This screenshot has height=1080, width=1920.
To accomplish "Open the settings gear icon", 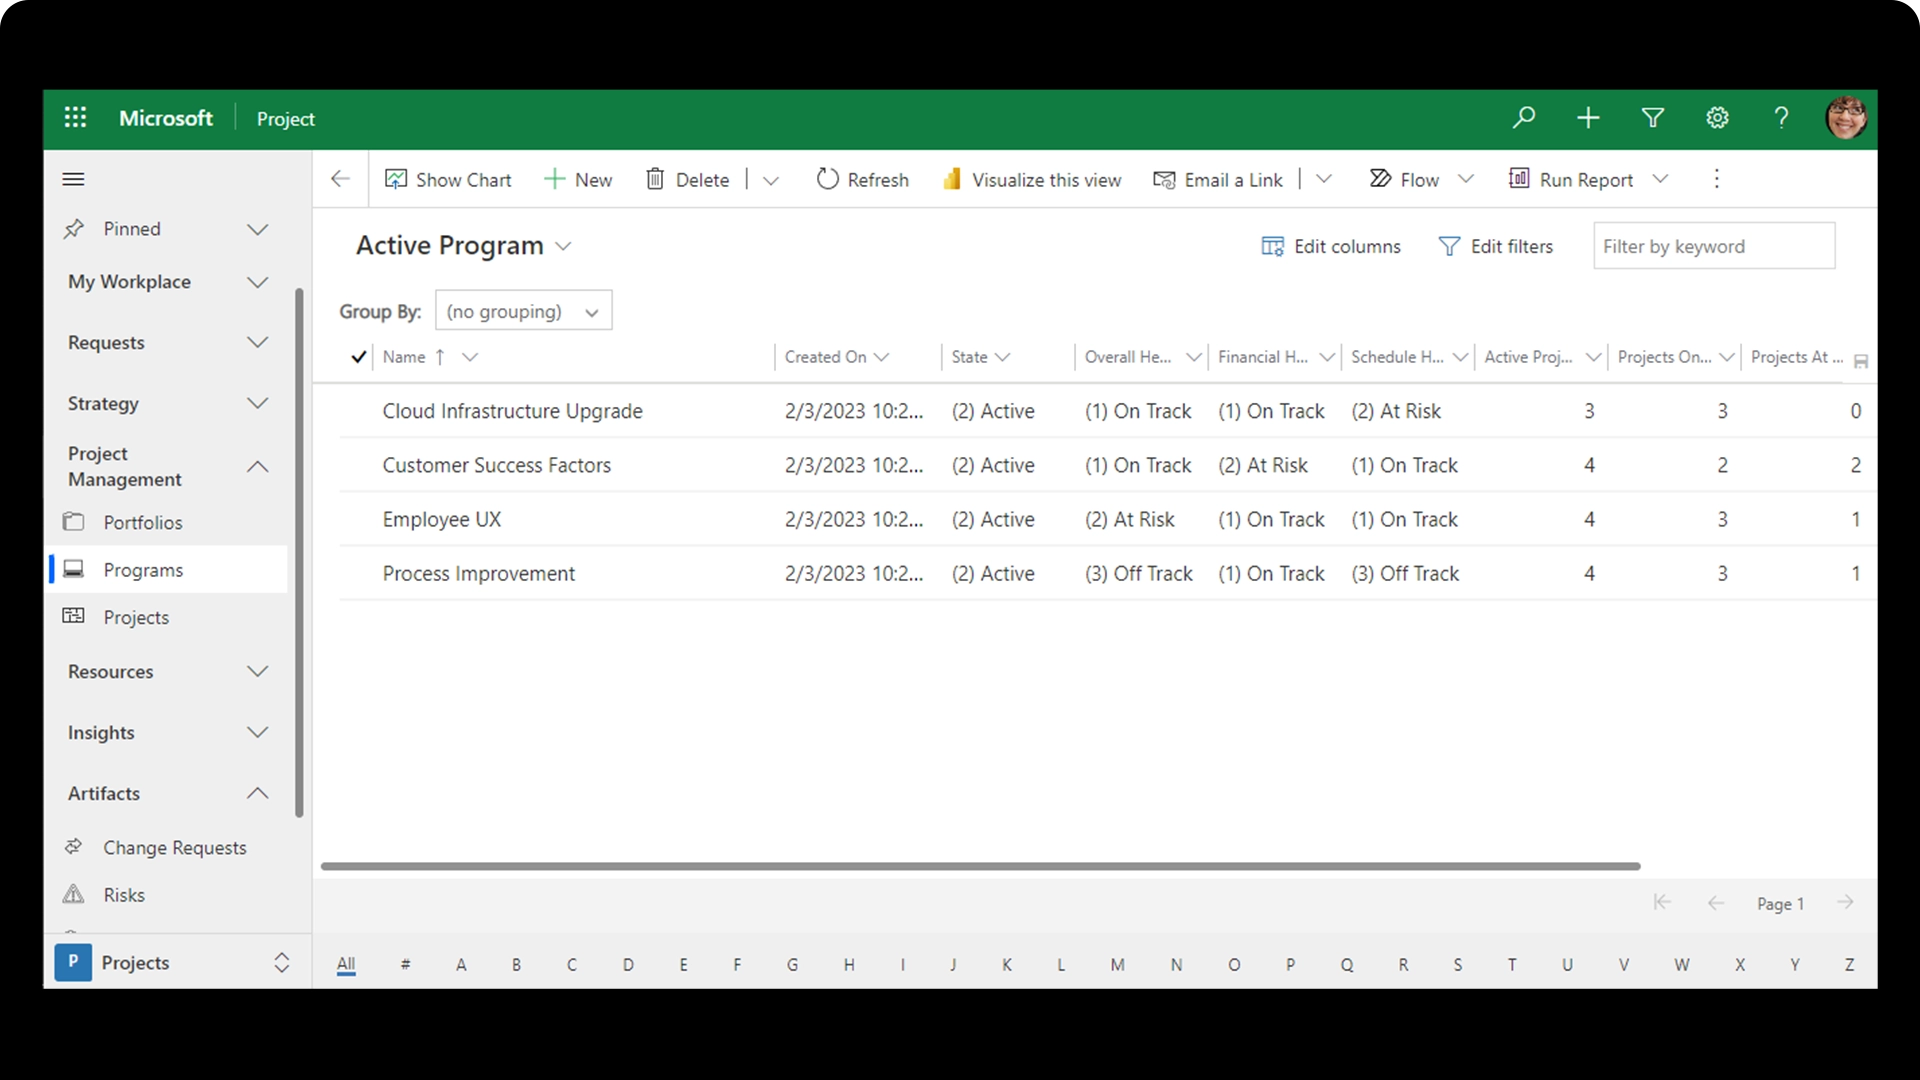I will click(1717, 118).
